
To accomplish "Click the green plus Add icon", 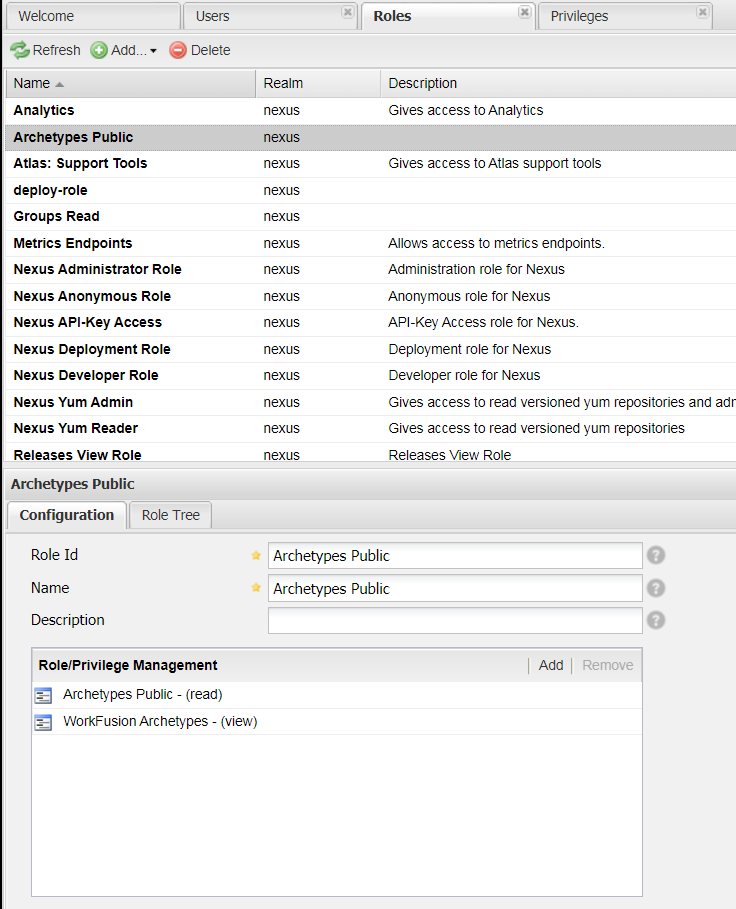I will tap(99, 50).
